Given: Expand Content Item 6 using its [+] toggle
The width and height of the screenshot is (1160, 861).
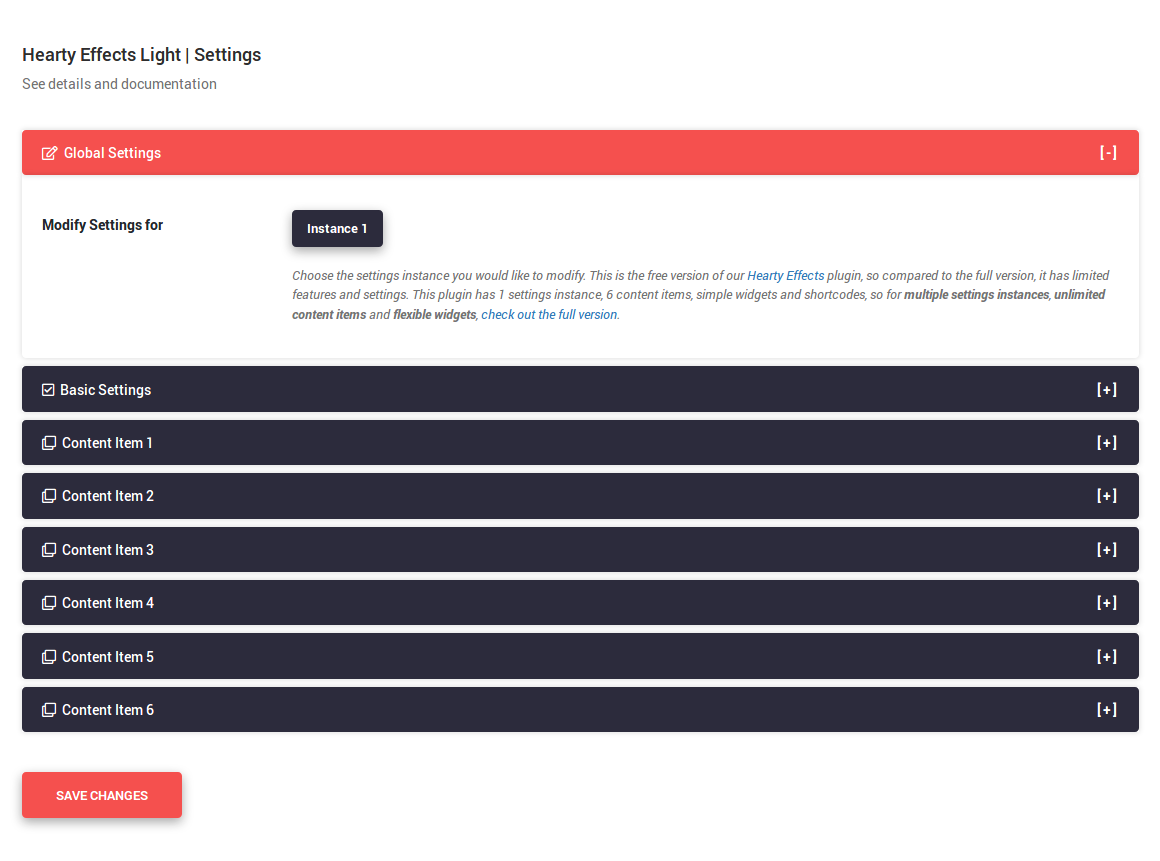Looking at the screenshot, I should click(1107, 710).
